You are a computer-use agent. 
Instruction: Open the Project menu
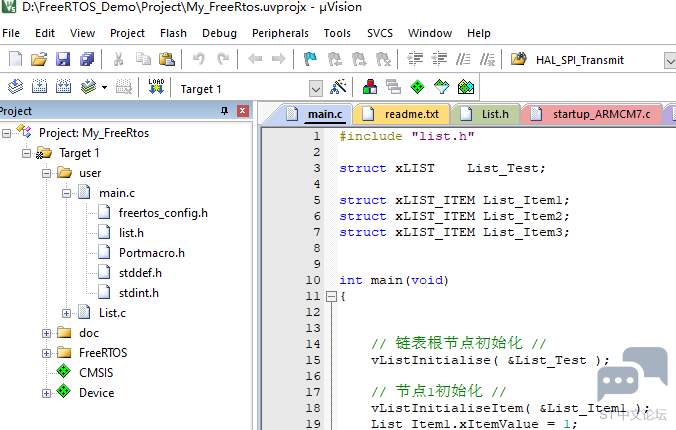pyautogui.click(x=127, y=33)
